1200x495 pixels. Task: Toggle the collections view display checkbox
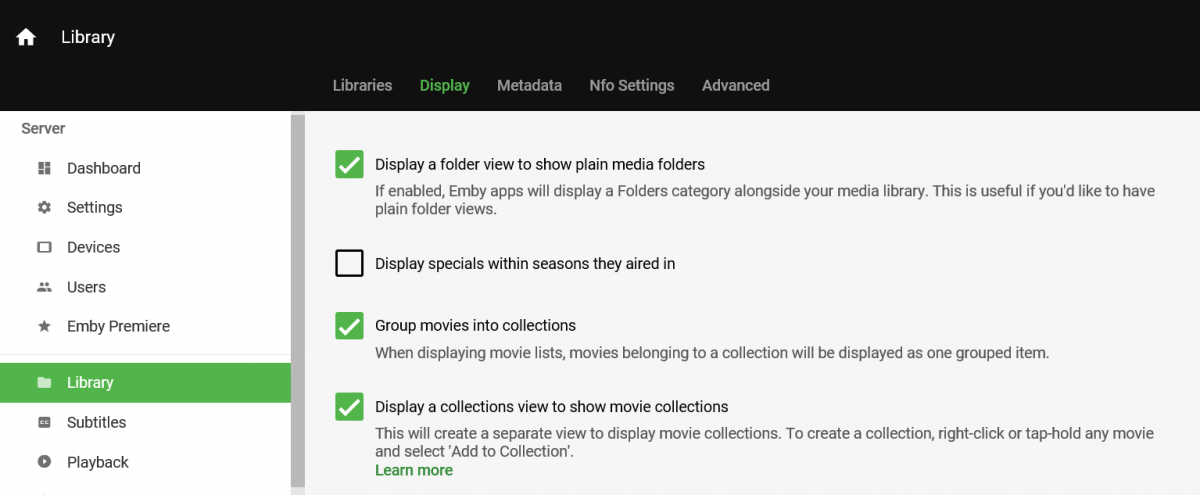click(x=349, y=407)
